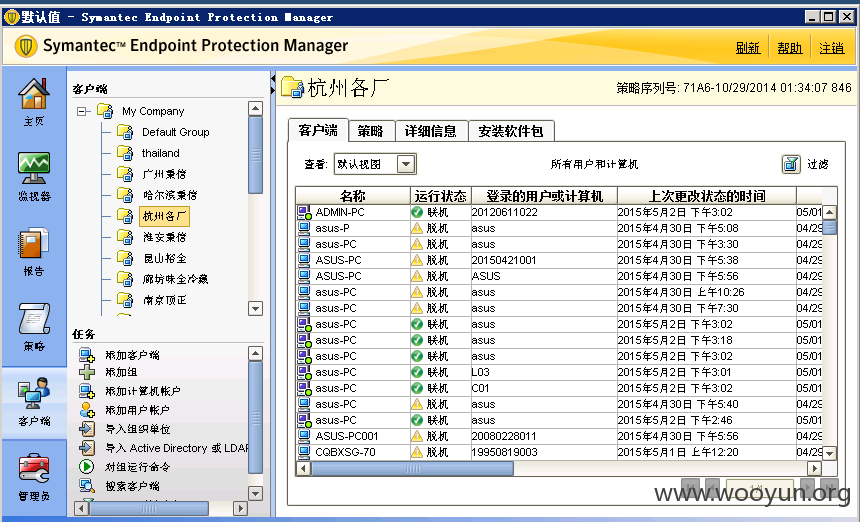Select the 廊坊味全冷藏 group
860x522 pixels.
point(176,279)
